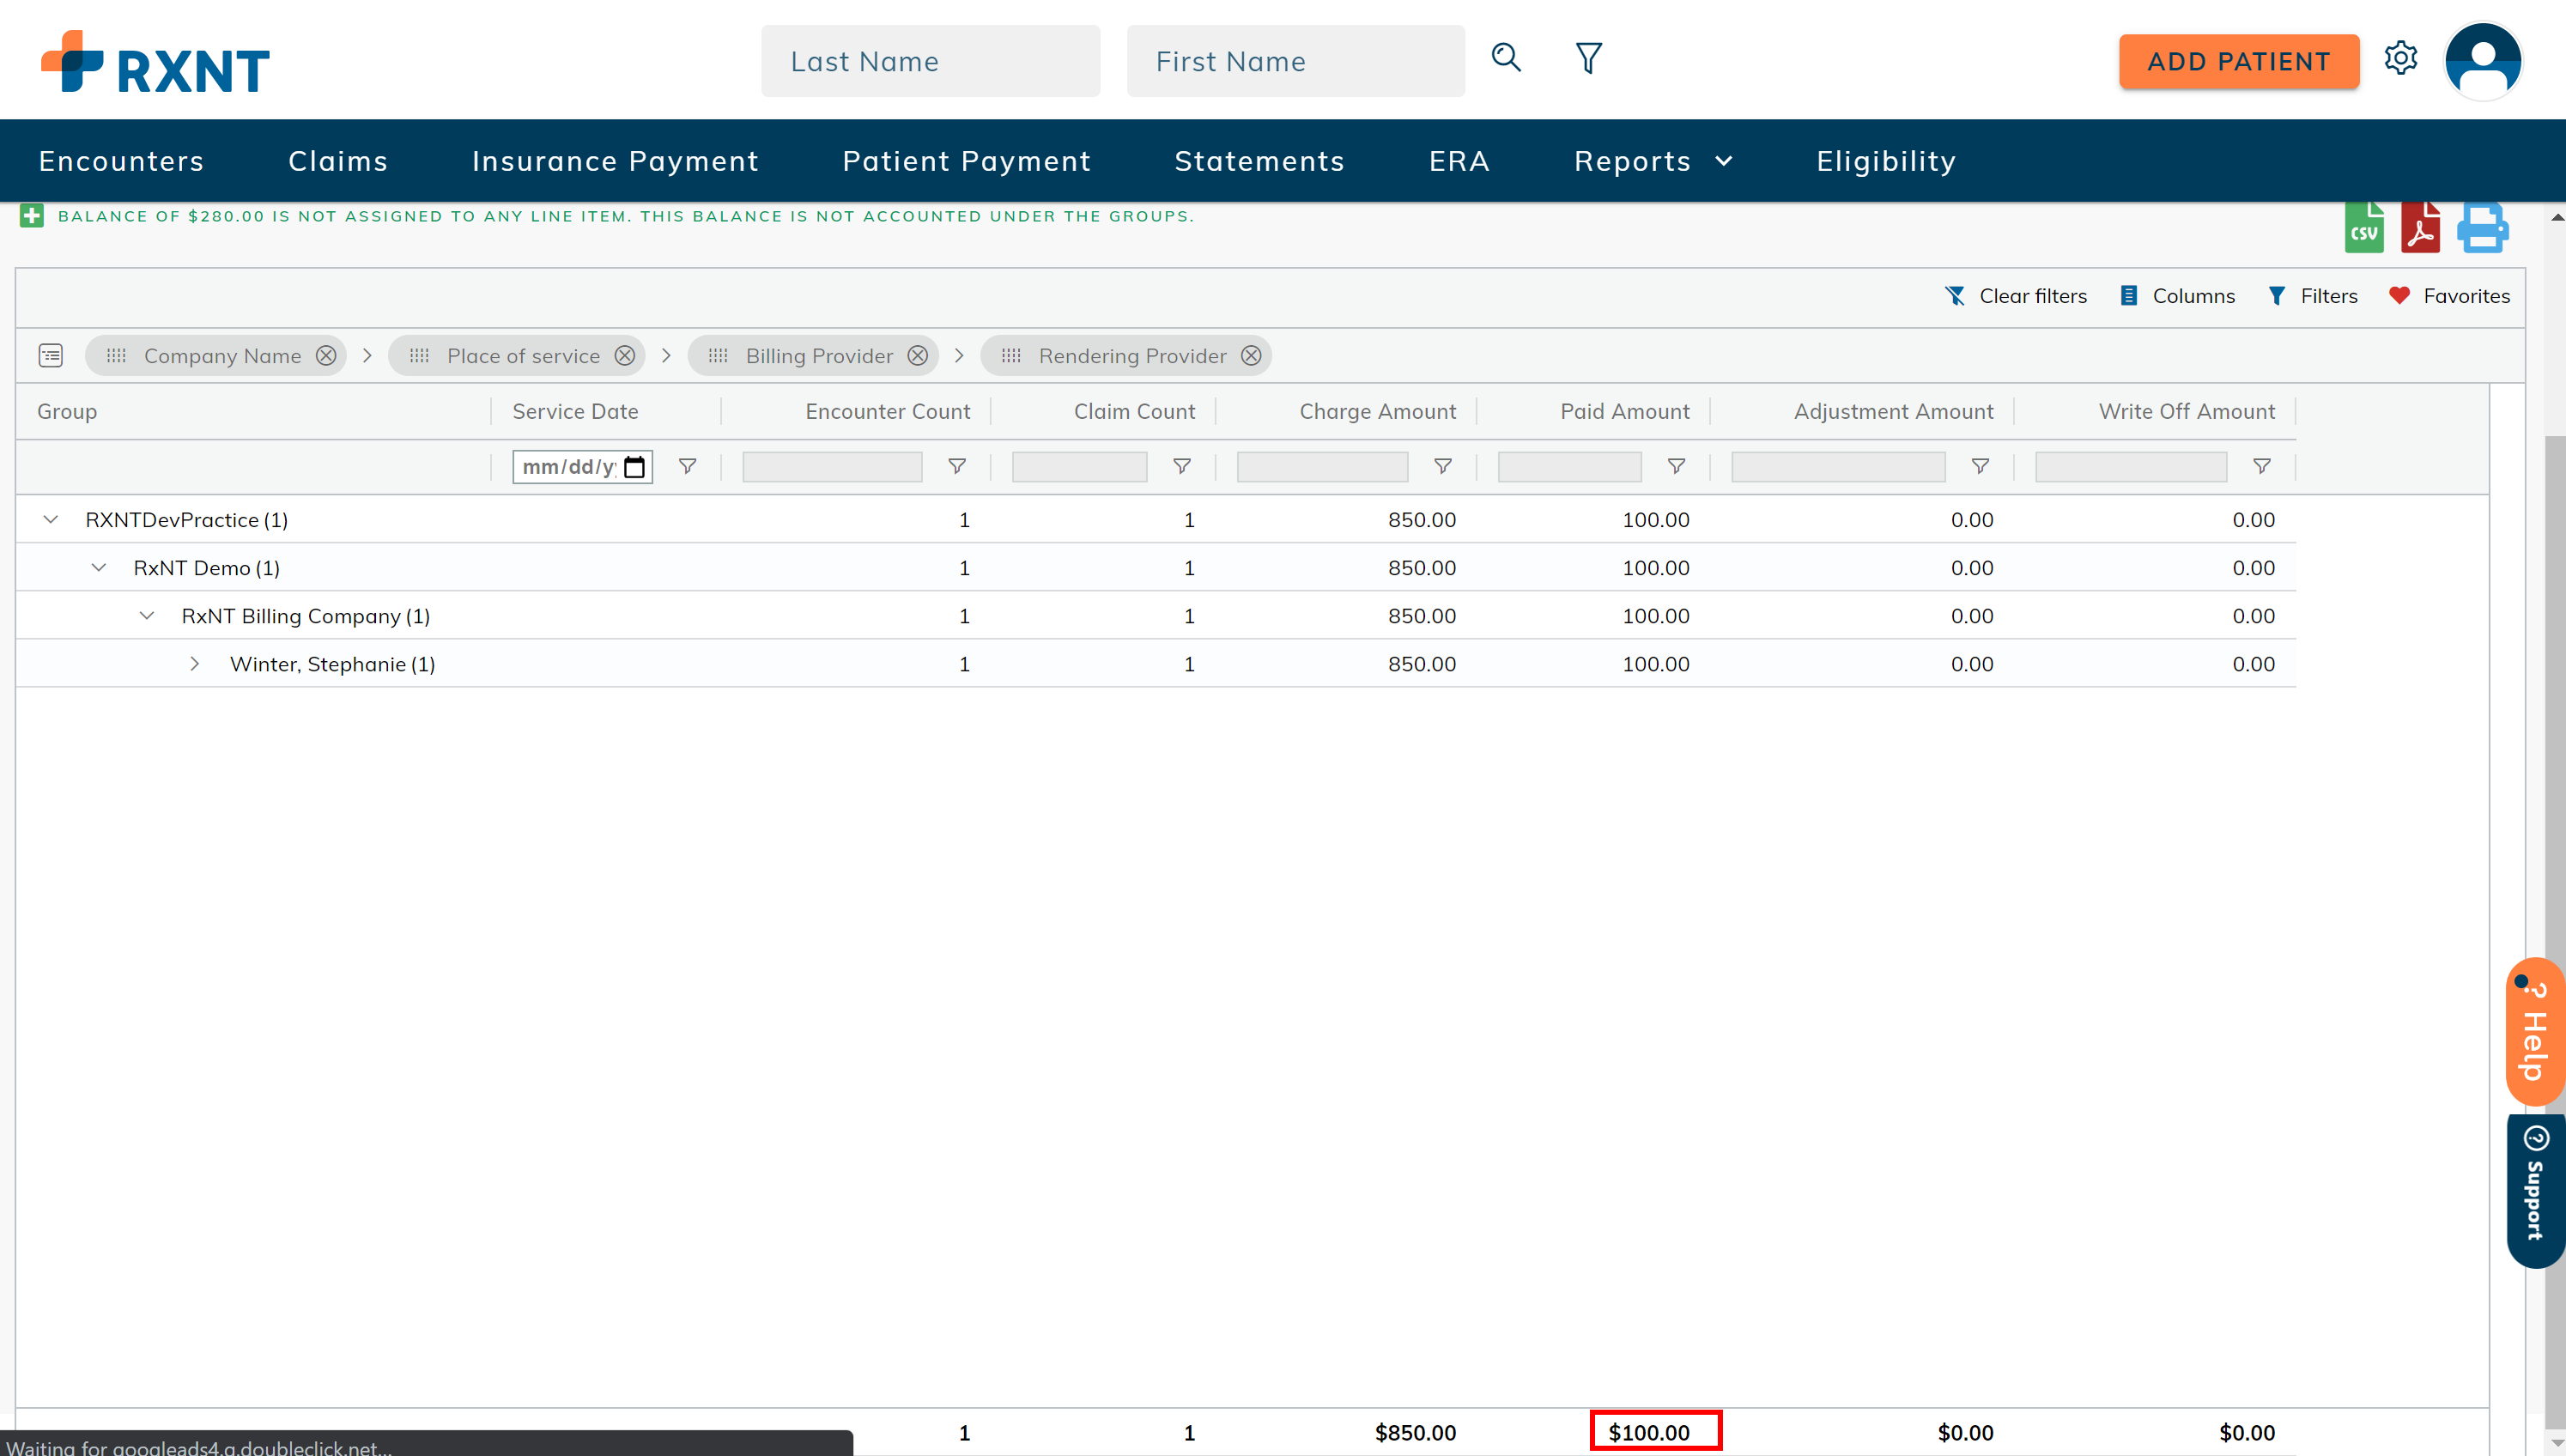Open Patient Payment section
The width and height of the screenshot is (2566, 1456).
click(x=966, y=161)
